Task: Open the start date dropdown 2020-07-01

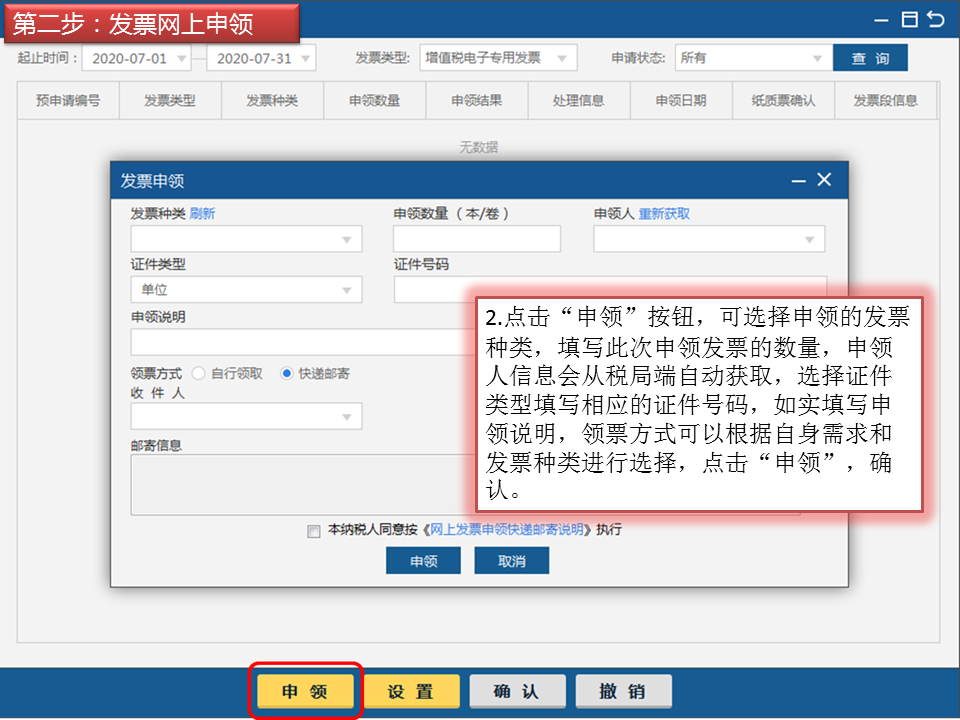Action: 137,58
